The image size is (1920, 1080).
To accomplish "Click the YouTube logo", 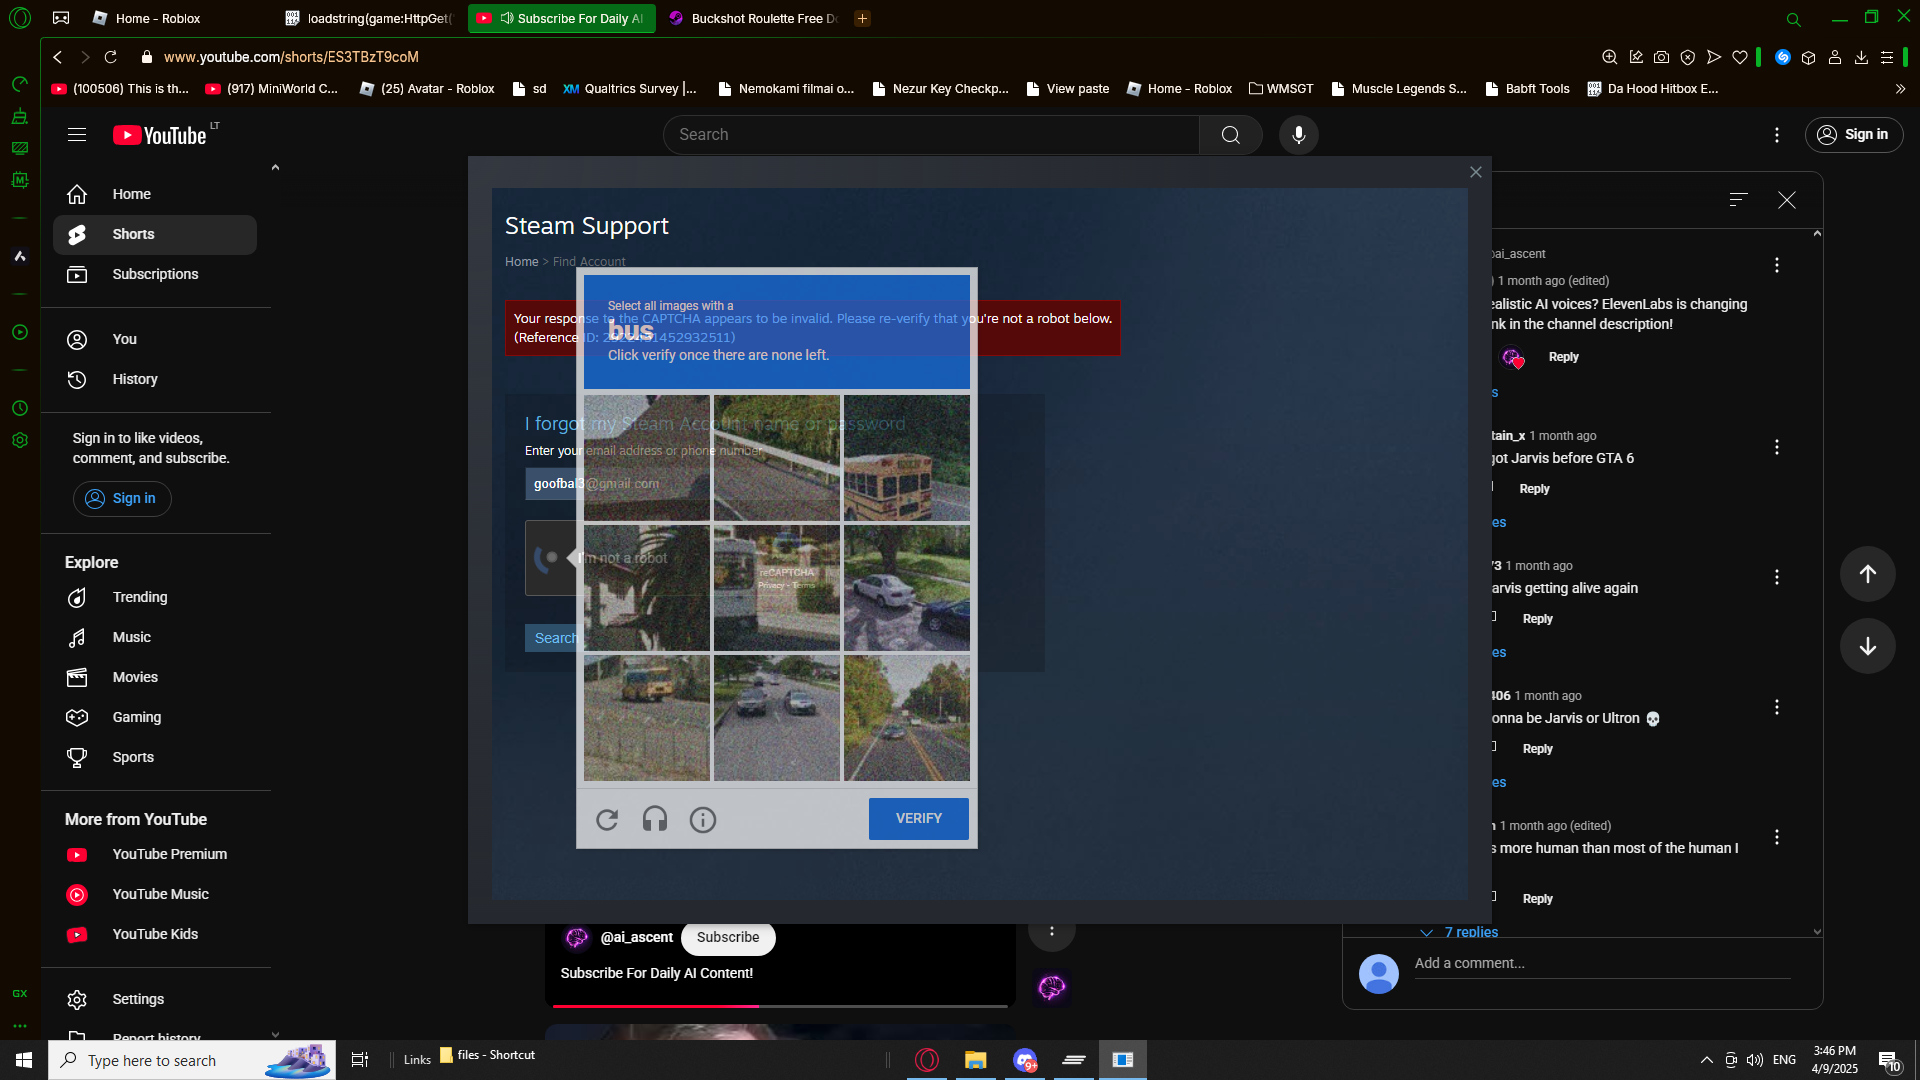I will point(160,135).
